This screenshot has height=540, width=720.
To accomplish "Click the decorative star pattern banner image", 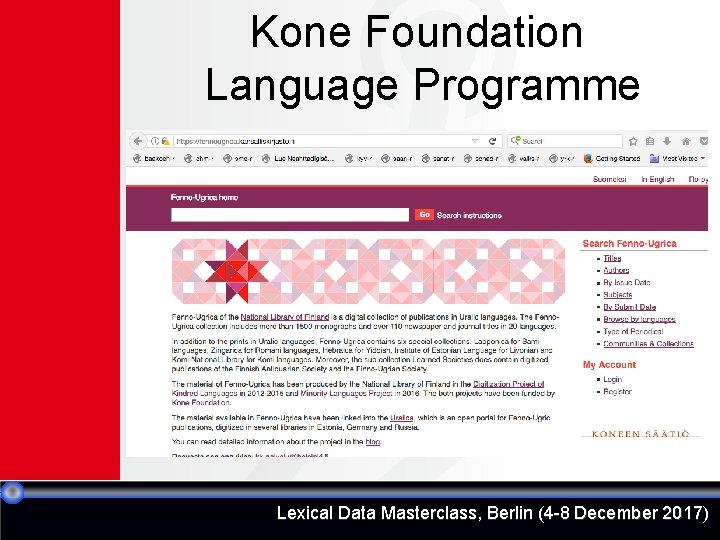I will 368,271.
